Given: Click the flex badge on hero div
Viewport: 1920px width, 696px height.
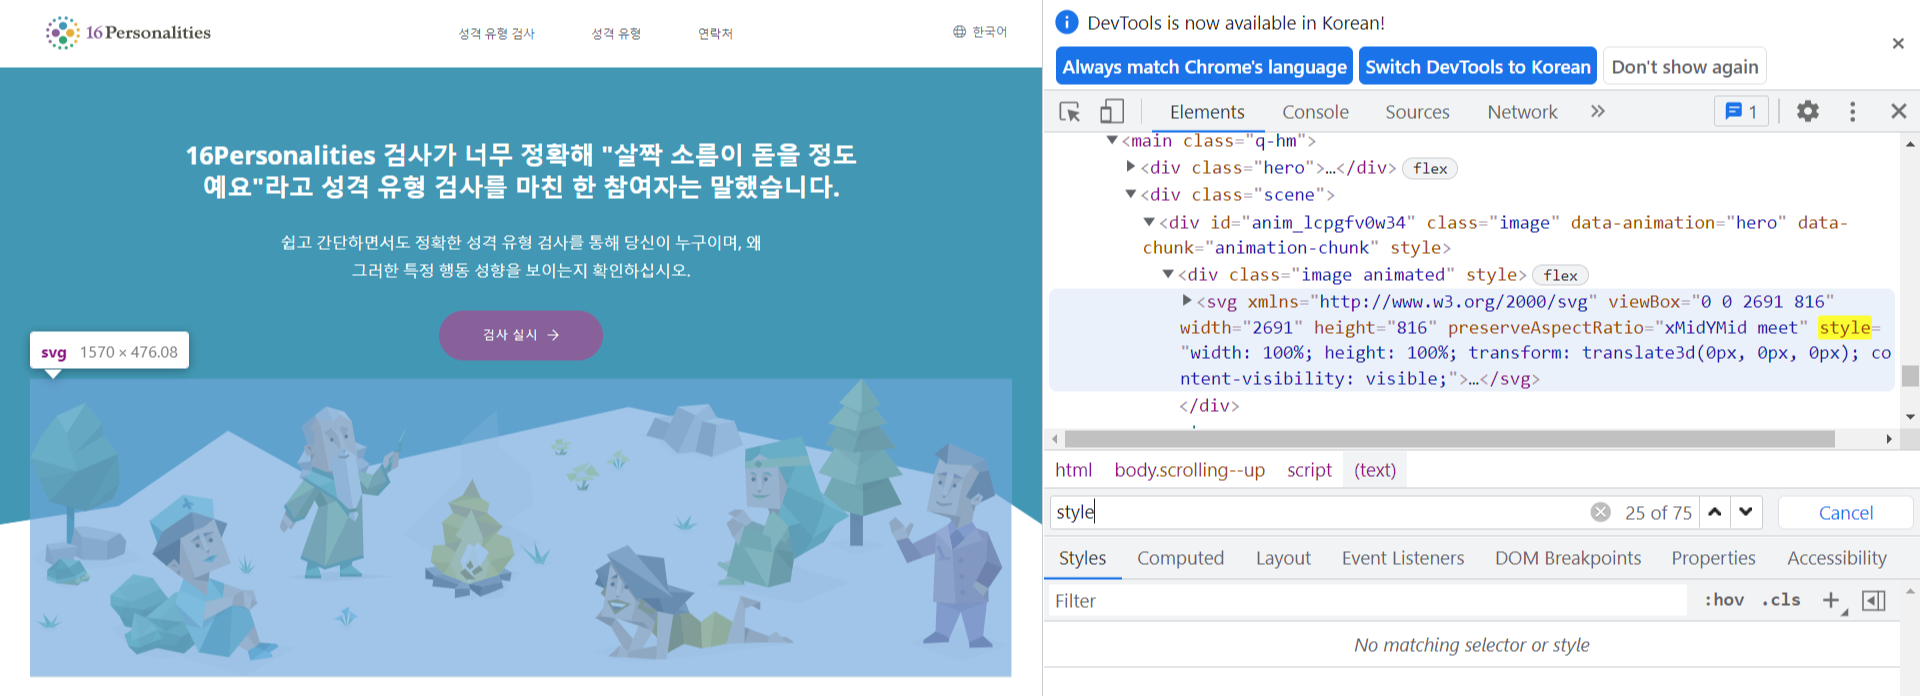Looking at the screenshot, I should 1430,168.
